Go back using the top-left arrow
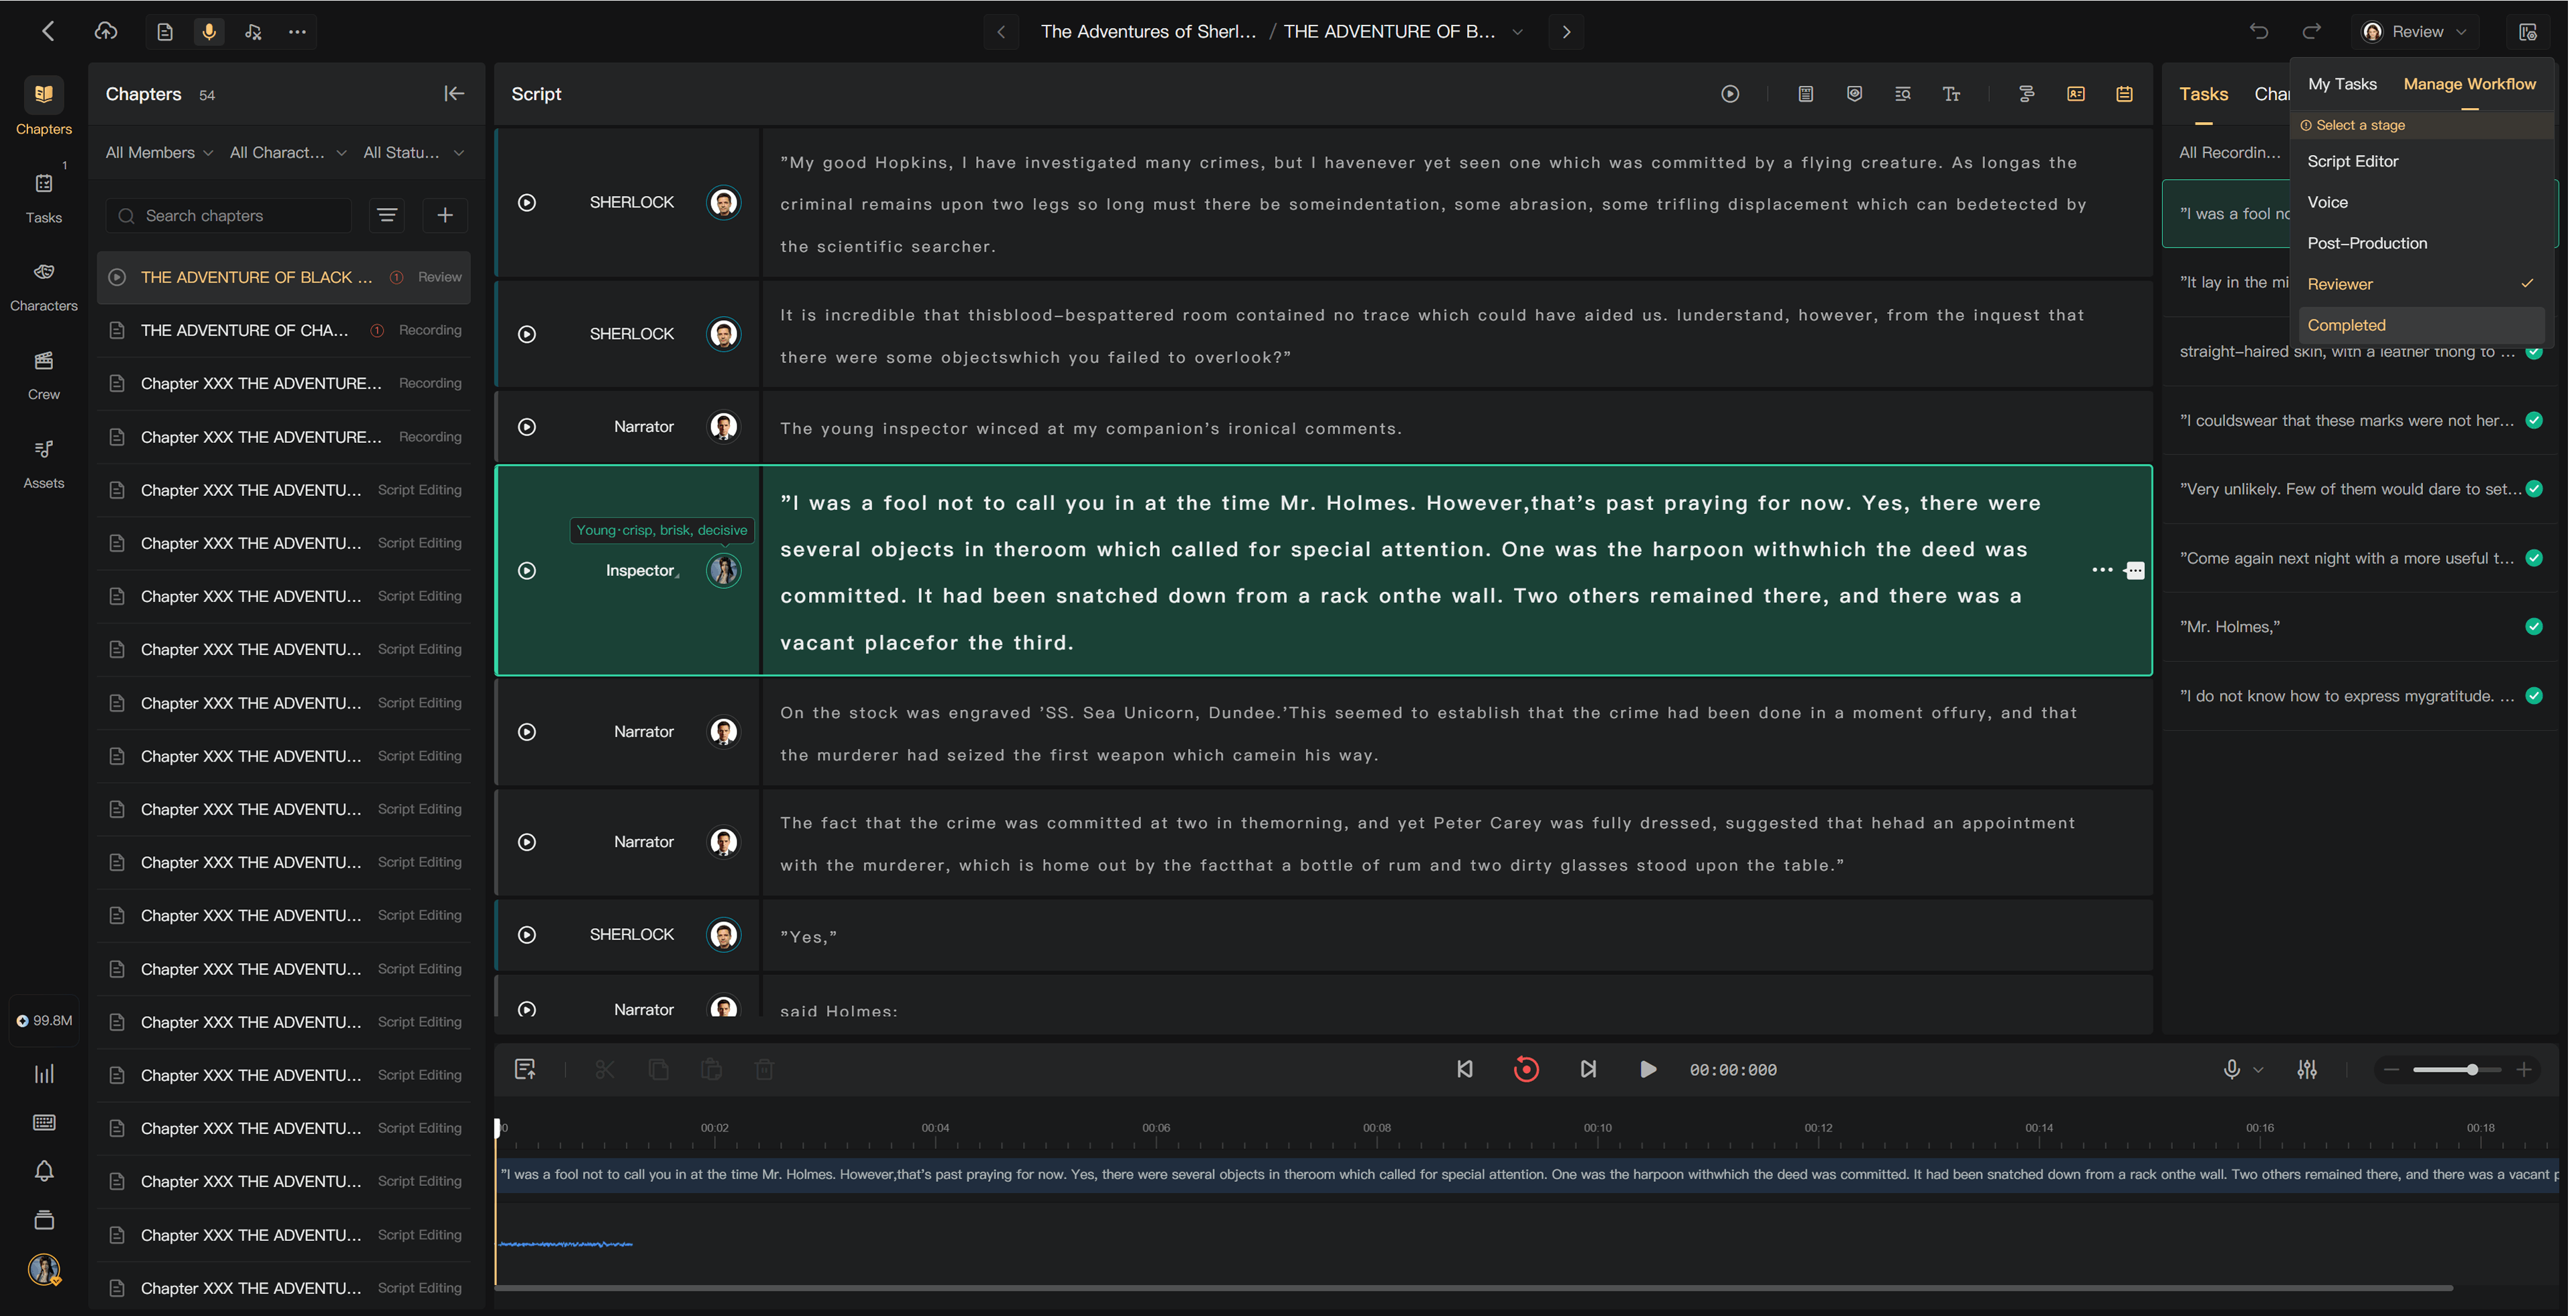The width and height of the screenshot is (2576, 1316). [48, 31]
